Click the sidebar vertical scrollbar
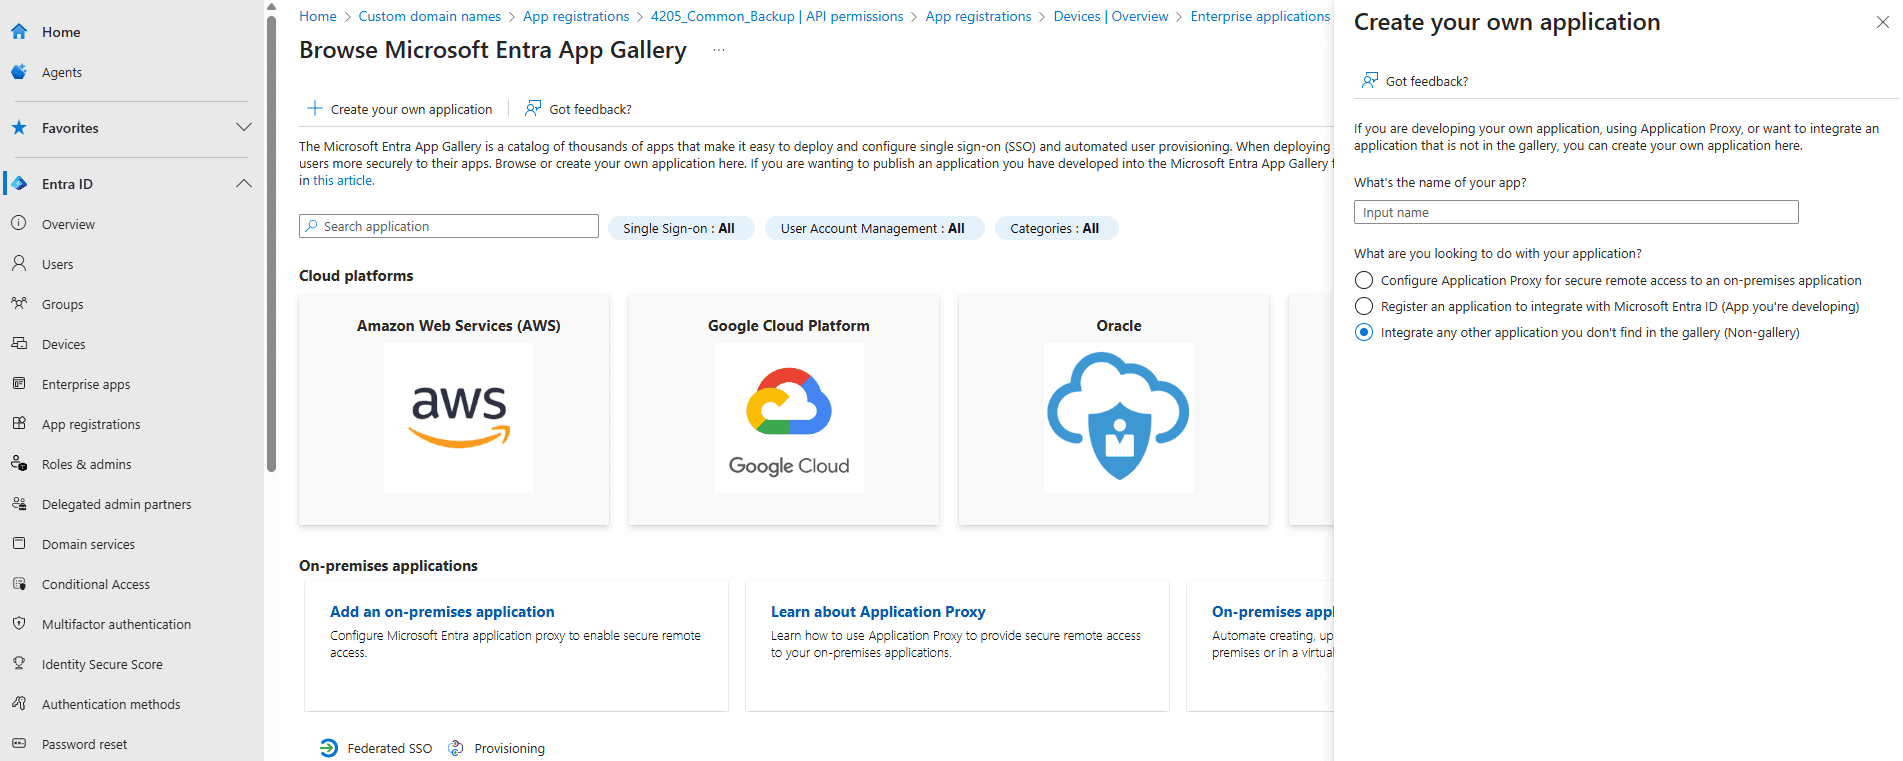This screenshot has height=761, width=1903. [271, 243]
